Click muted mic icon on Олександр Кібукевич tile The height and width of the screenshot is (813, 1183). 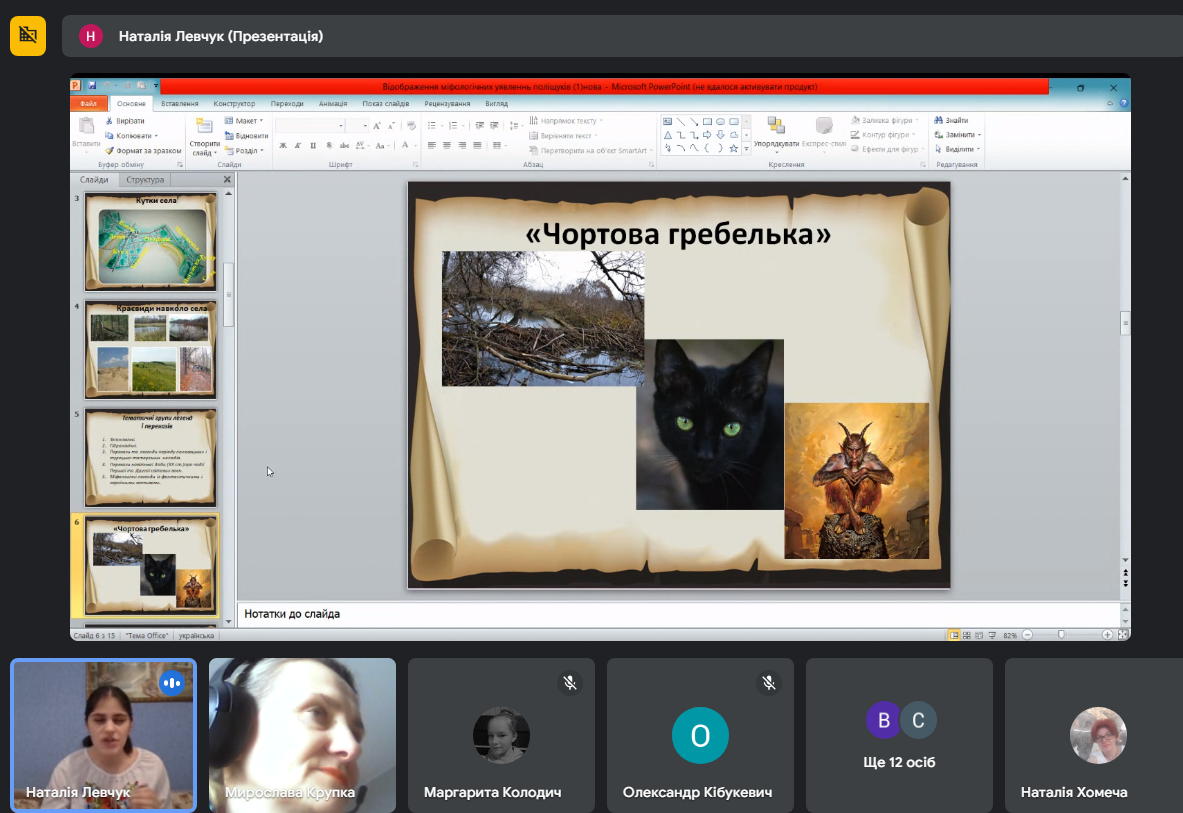coord(769,683)
